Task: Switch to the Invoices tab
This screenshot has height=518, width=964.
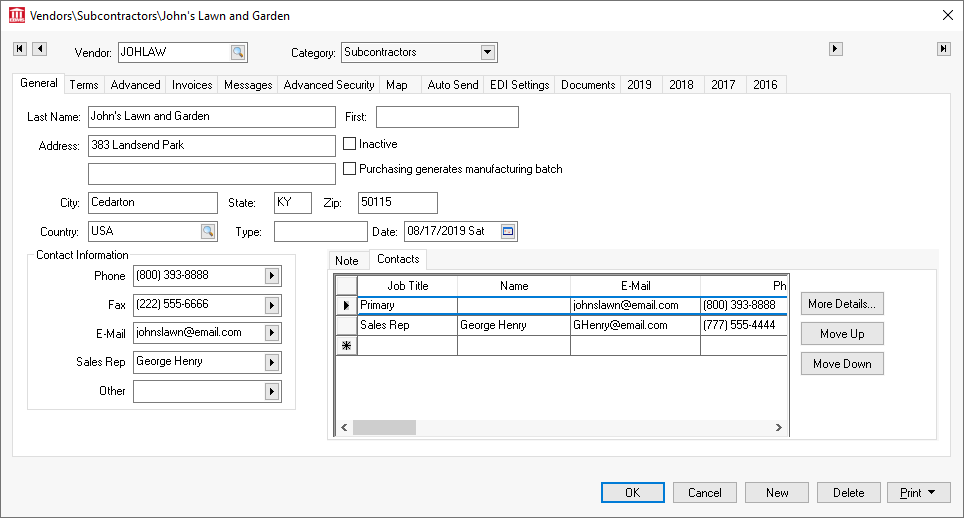Action: coord(192,85)
